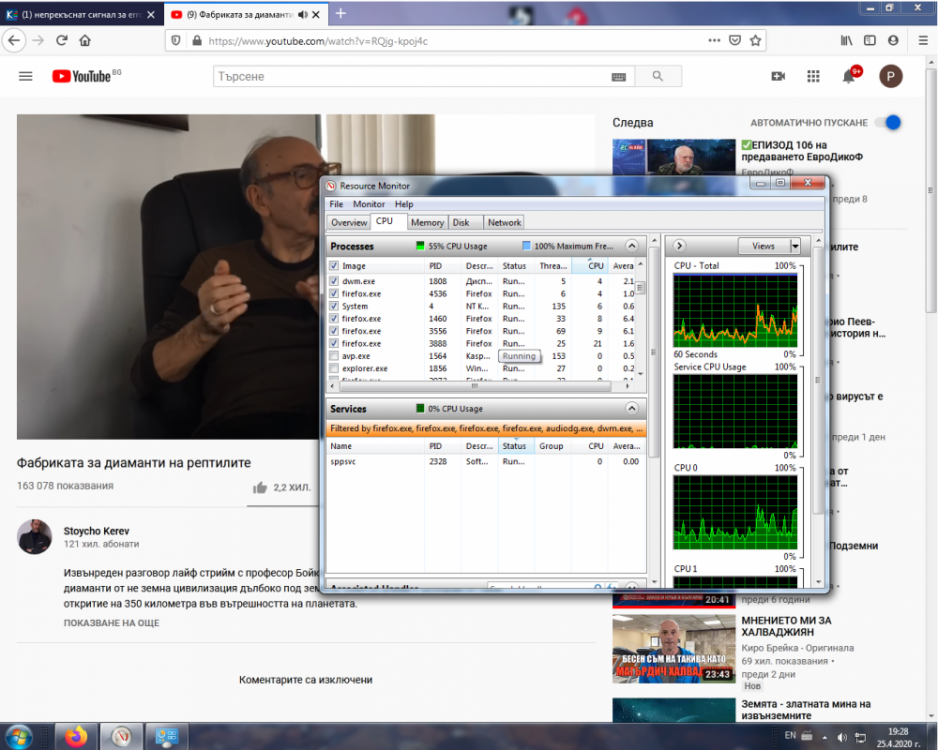Open the Views dropdown arrow

(795, 246)
